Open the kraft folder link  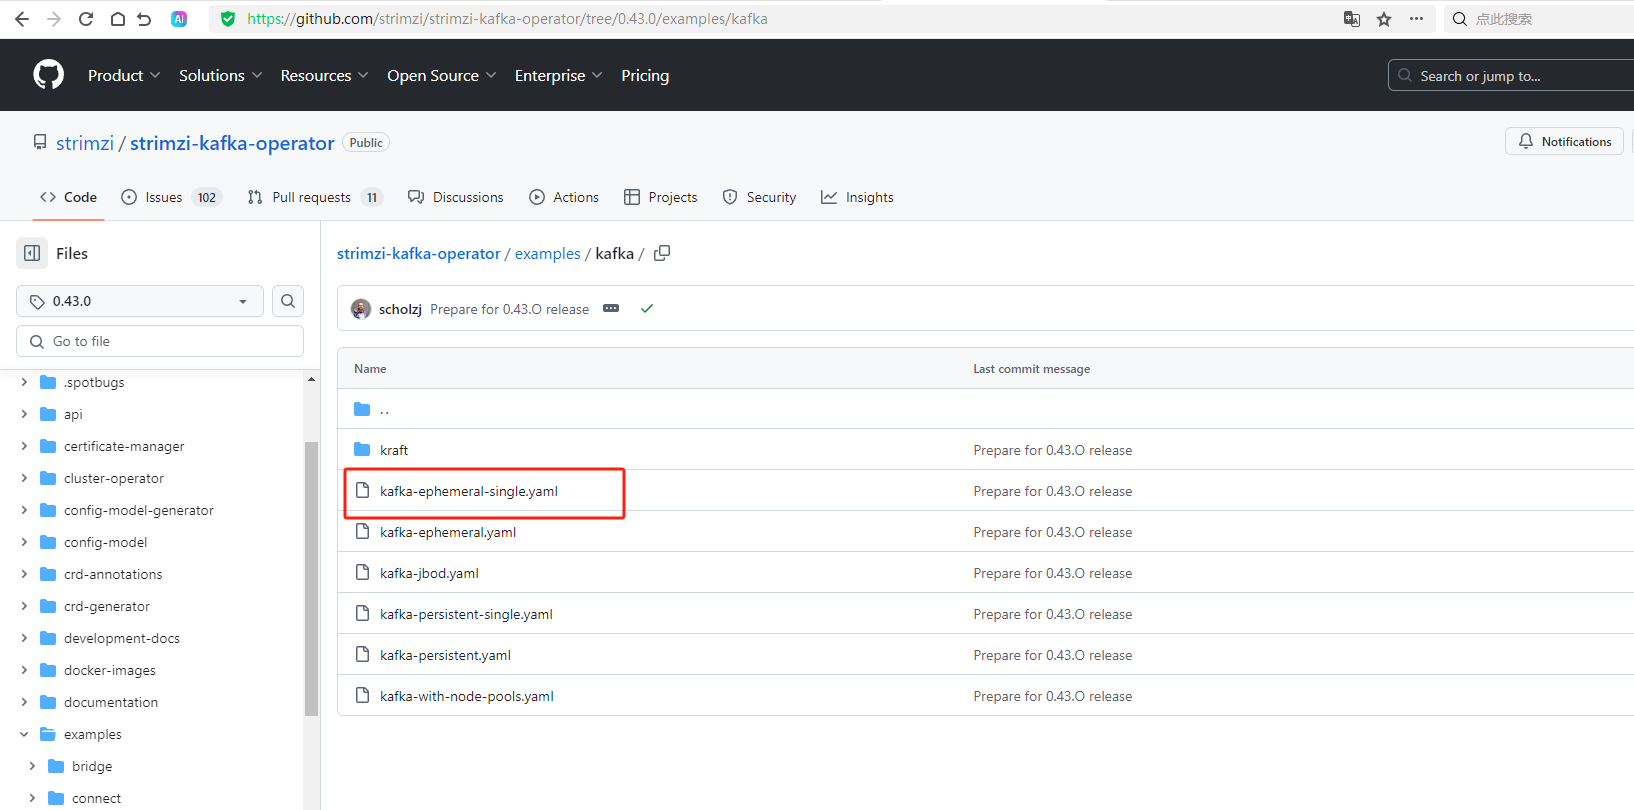click(x=394, y=450)
